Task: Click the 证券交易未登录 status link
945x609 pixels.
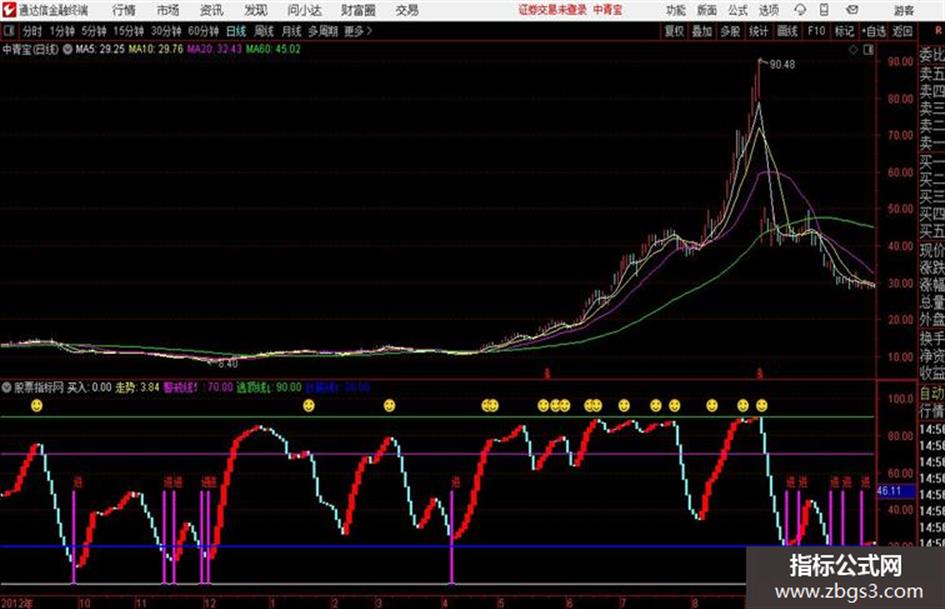Action: (553, 10)
